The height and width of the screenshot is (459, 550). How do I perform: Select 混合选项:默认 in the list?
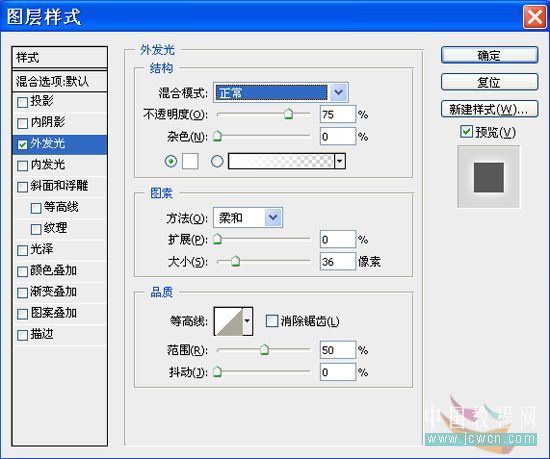click(x=59, y=82)
